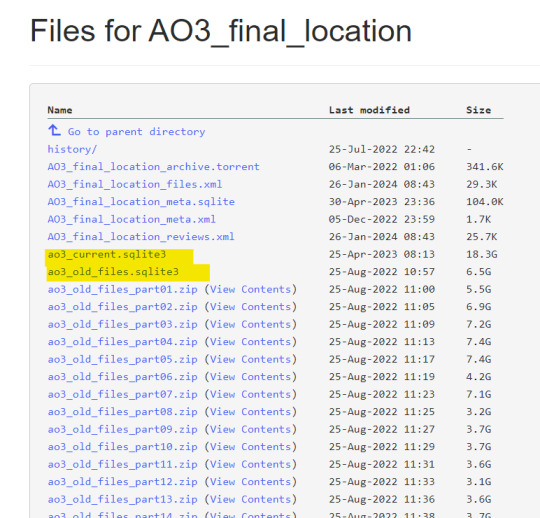Image resolution: width=540 pixels, height=518 pixels.
Task: Download ao3_old_files_part13.zip
Action: pos(123,499)
